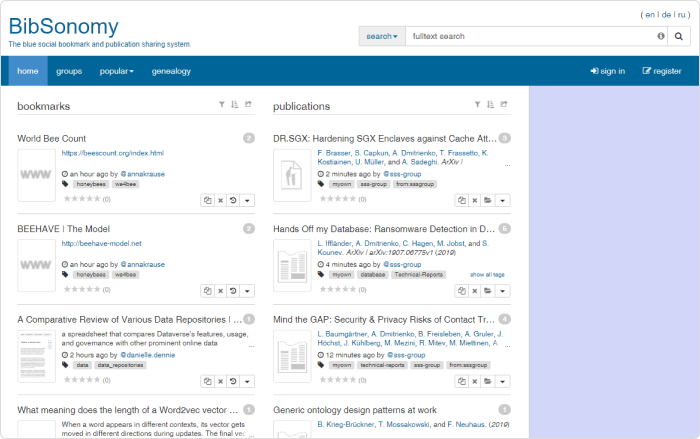This screenshot has height=439, width=700.
Task: Switch language to de
Action: (x=666, y=15)
